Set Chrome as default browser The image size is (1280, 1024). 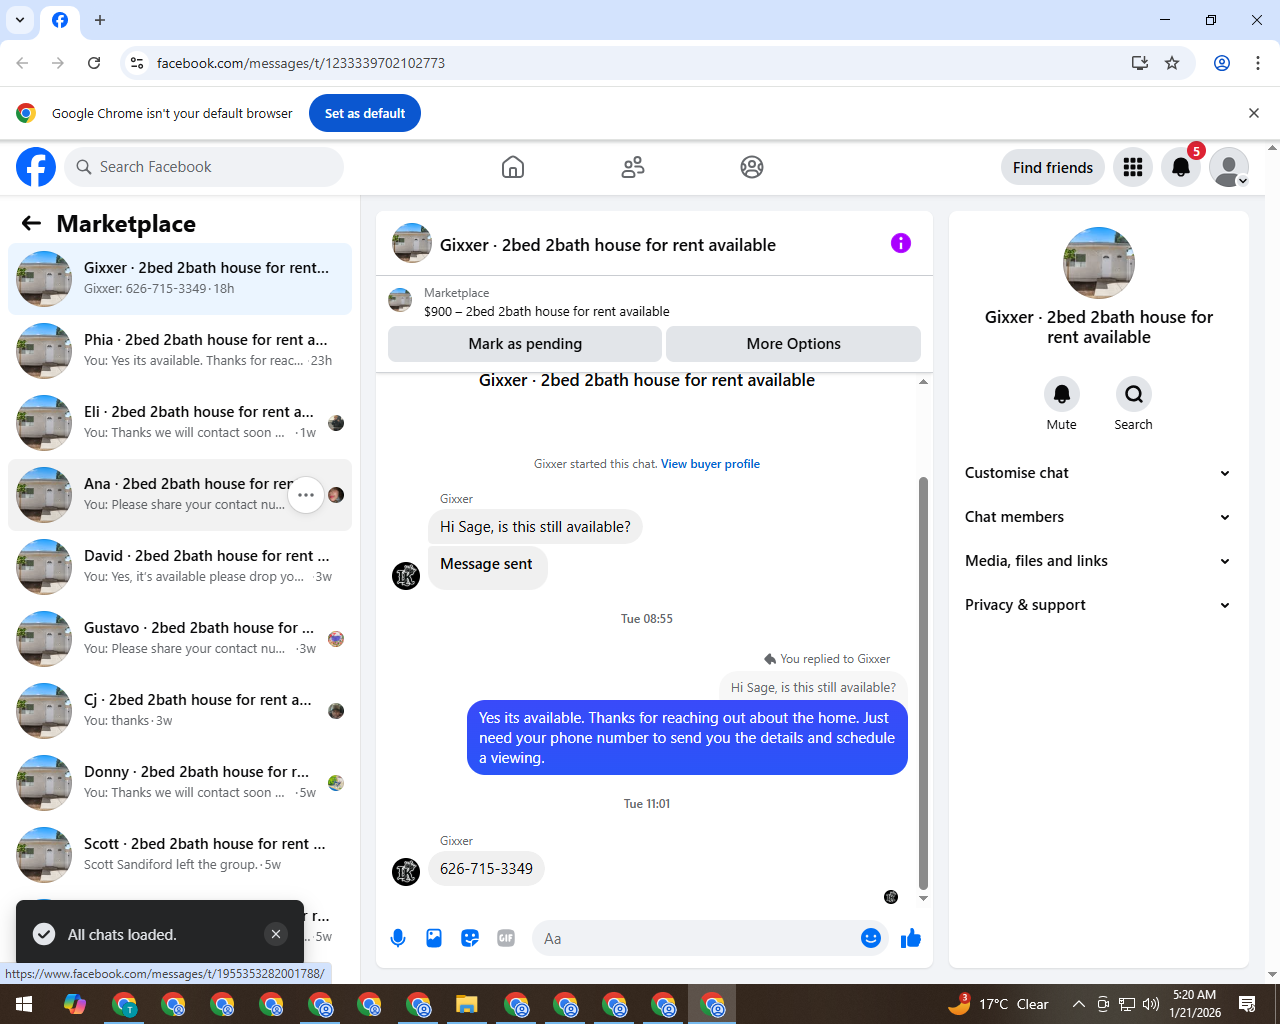365,113
